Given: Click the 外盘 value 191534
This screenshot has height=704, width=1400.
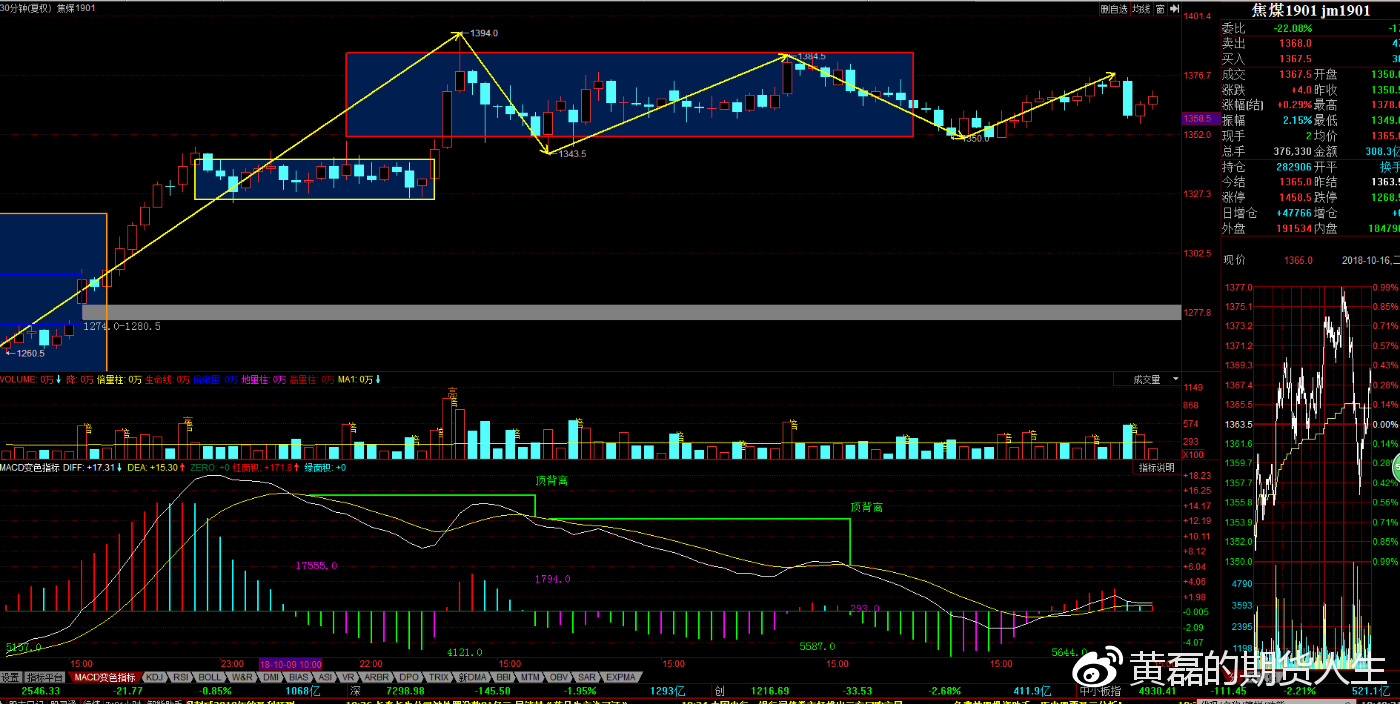Looking at the screenshot, I should [x=1292, y=228].
